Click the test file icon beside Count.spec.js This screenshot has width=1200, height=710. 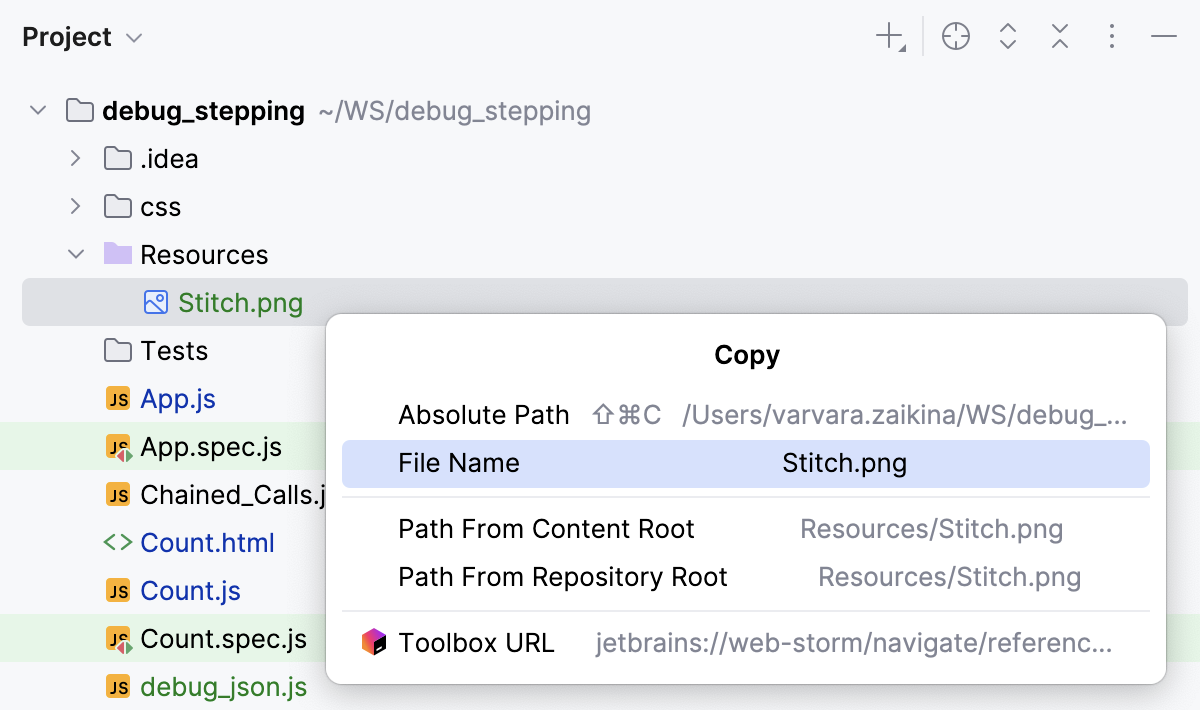click(116, 638)
